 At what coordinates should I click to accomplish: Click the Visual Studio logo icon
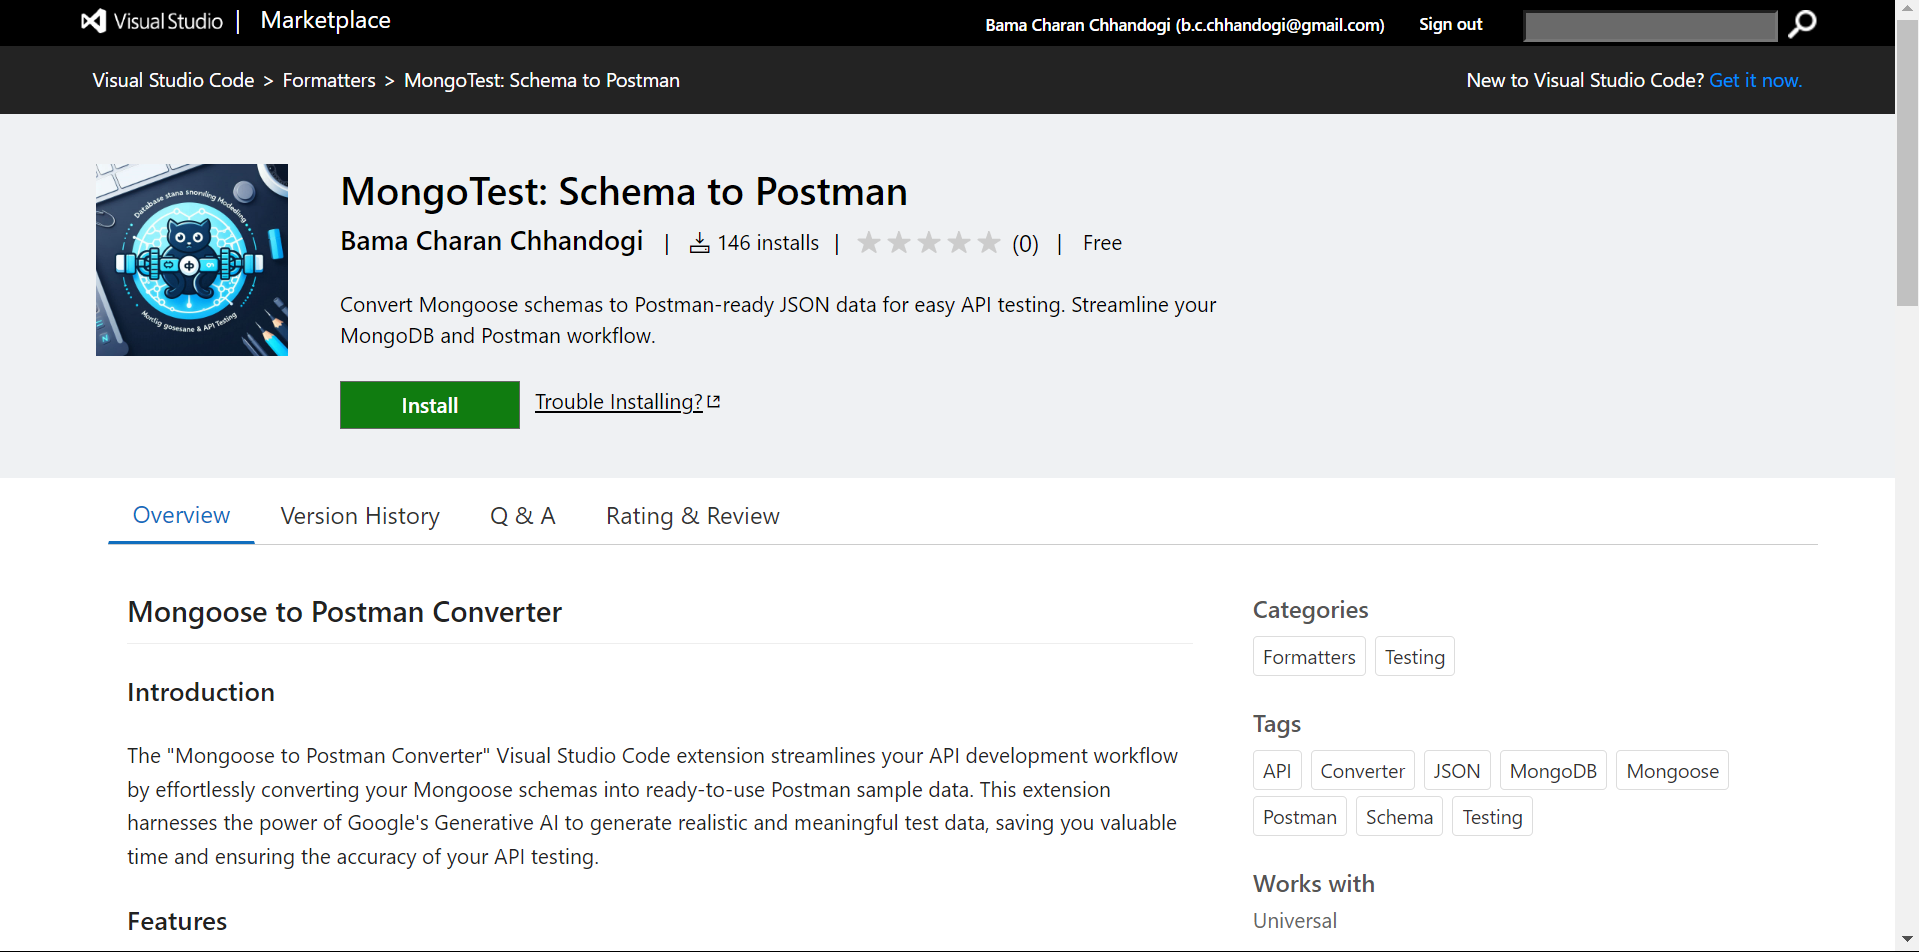click(93, 21)
